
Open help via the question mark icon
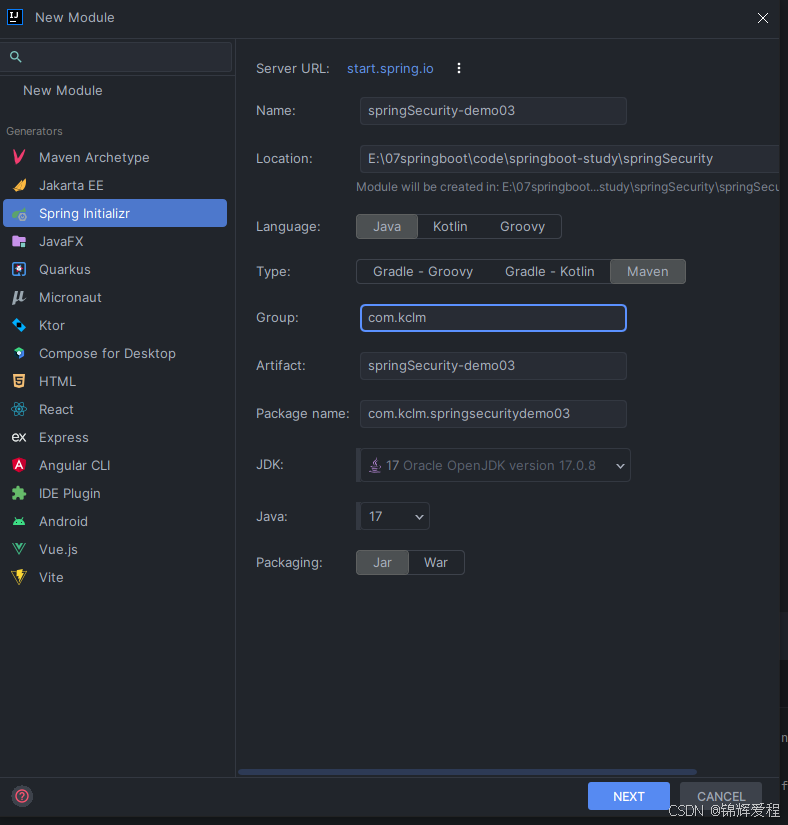coord(22,796)
